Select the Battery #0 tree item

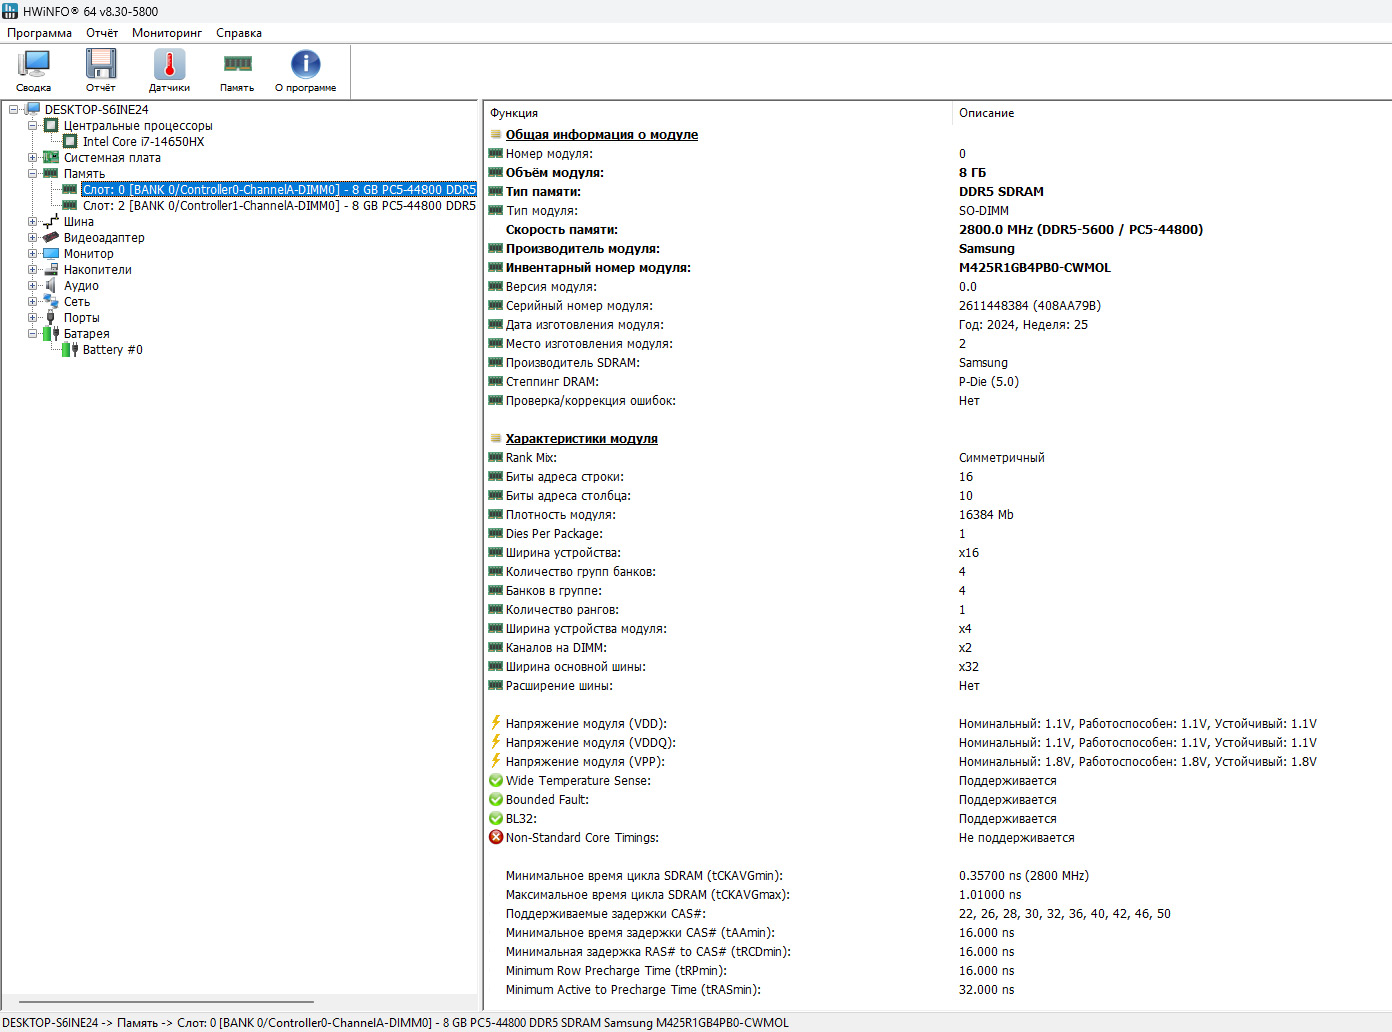[x=112, y=350]
